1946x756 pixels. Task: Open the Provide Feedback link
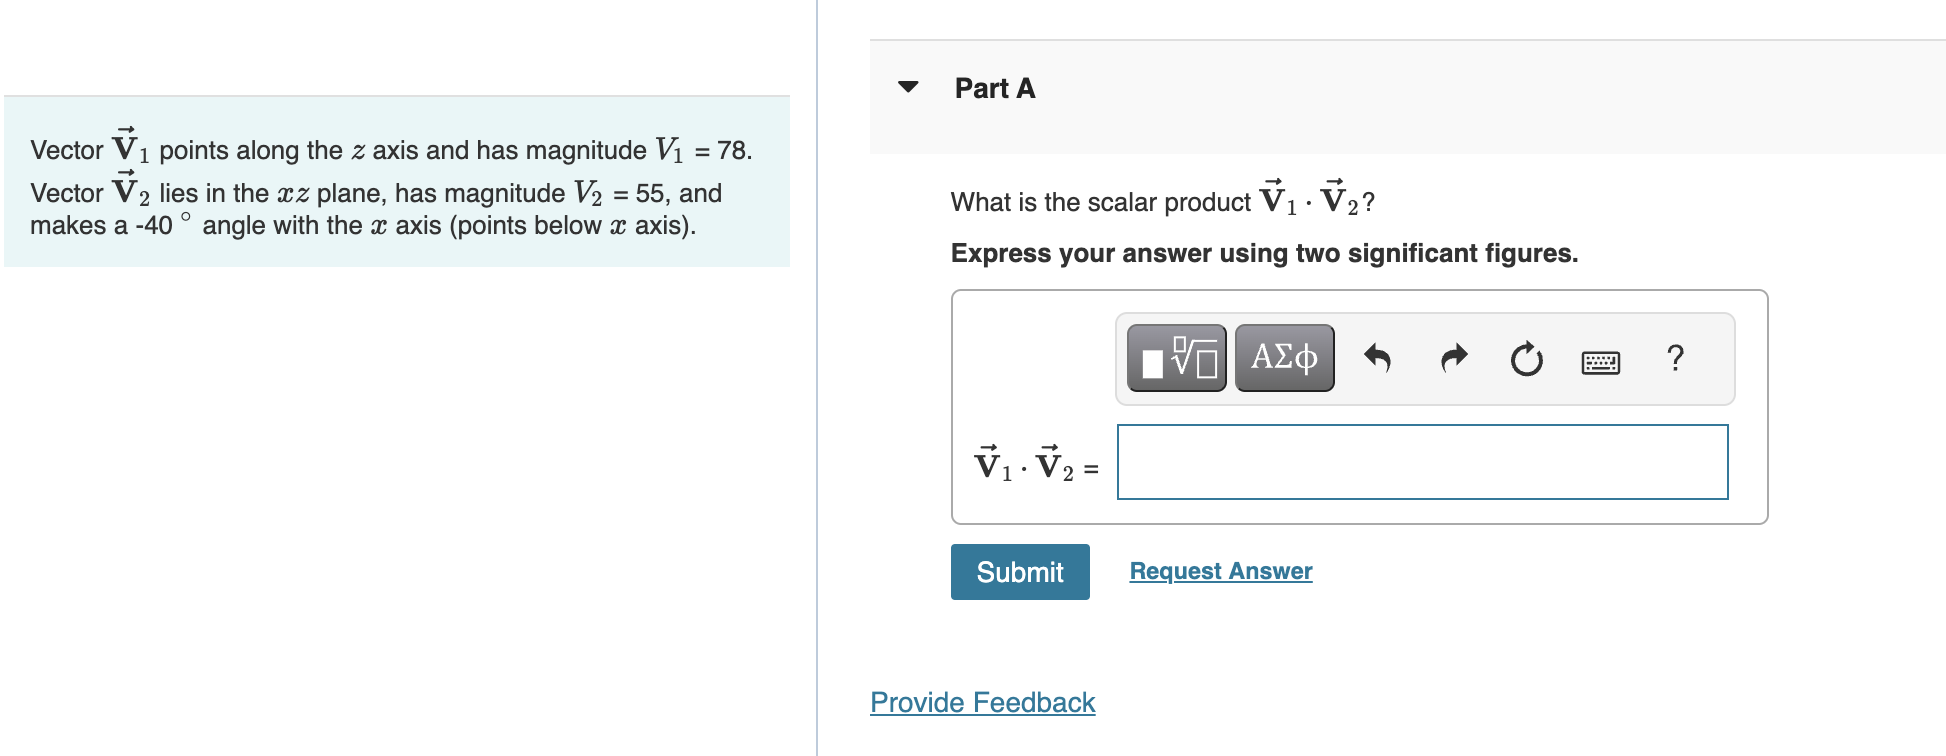pyautogui.click(x=981, y=703)
